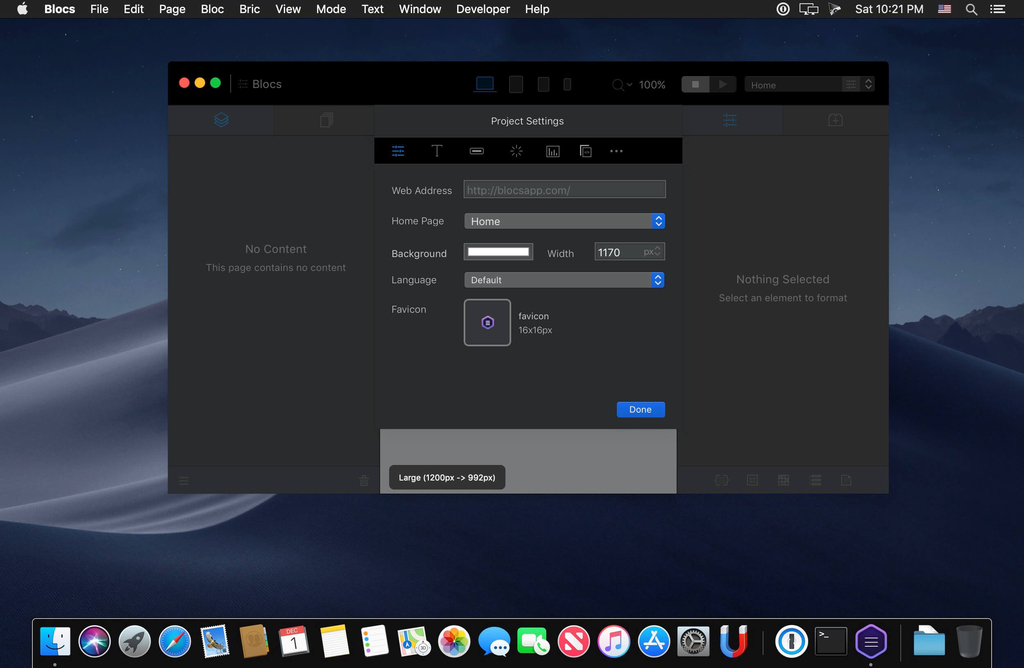Select the desktop viewport size icon
The height and width of the screenshot is (668, 1024).
(x=485, y=85)
